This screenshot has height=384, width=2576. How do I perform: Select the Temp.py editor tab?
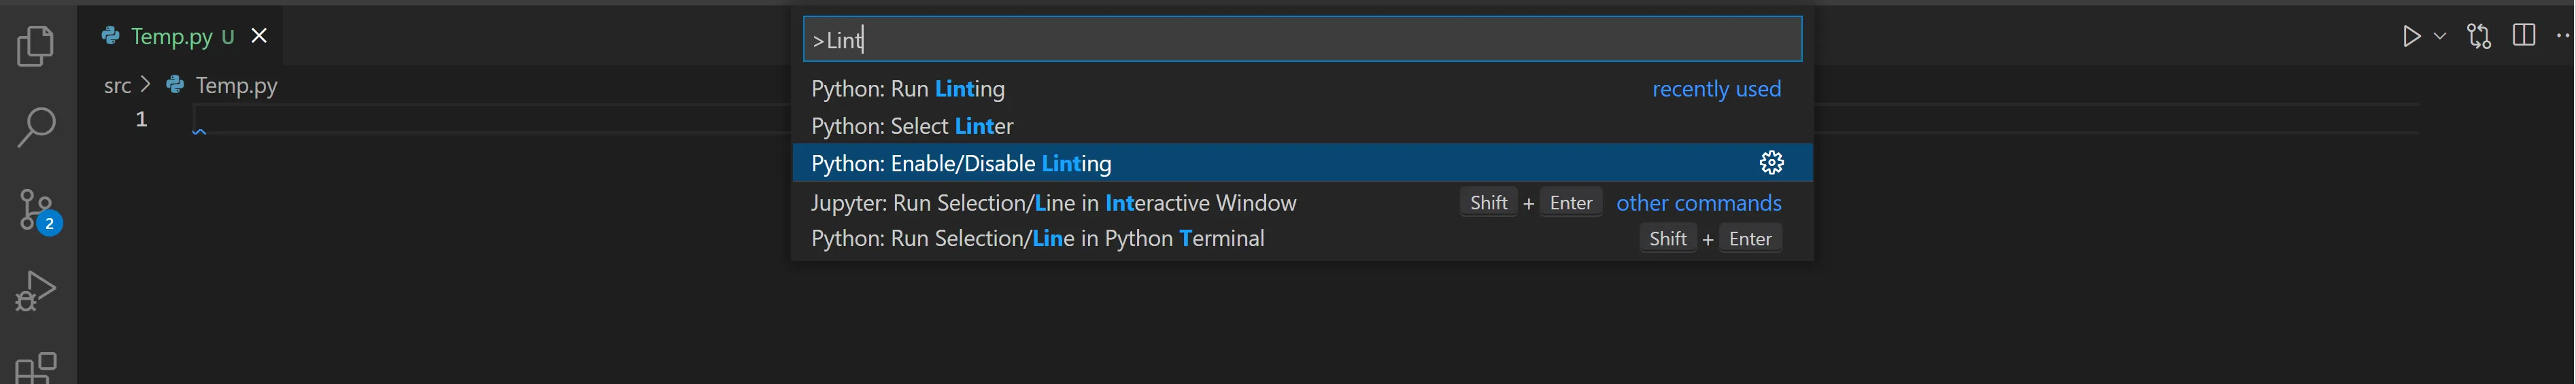[171, 37]
